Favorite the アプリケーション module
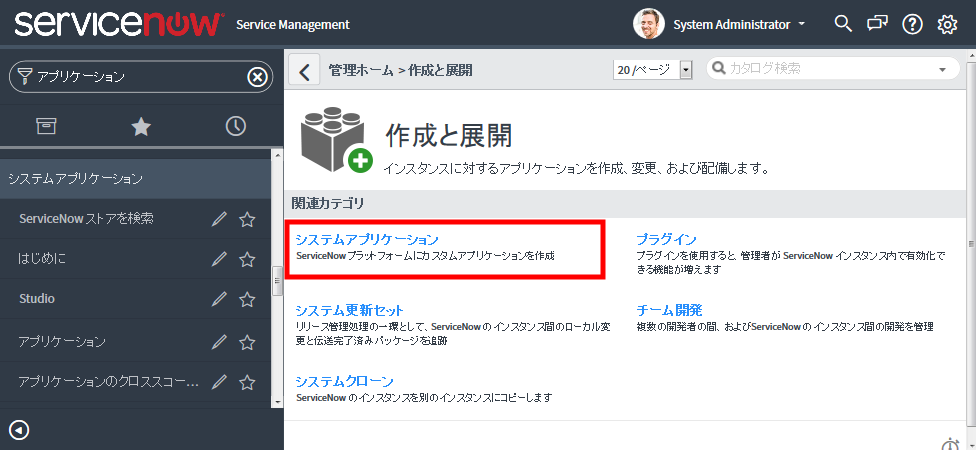This screenshot has height=450, width=976. [248, 342]
